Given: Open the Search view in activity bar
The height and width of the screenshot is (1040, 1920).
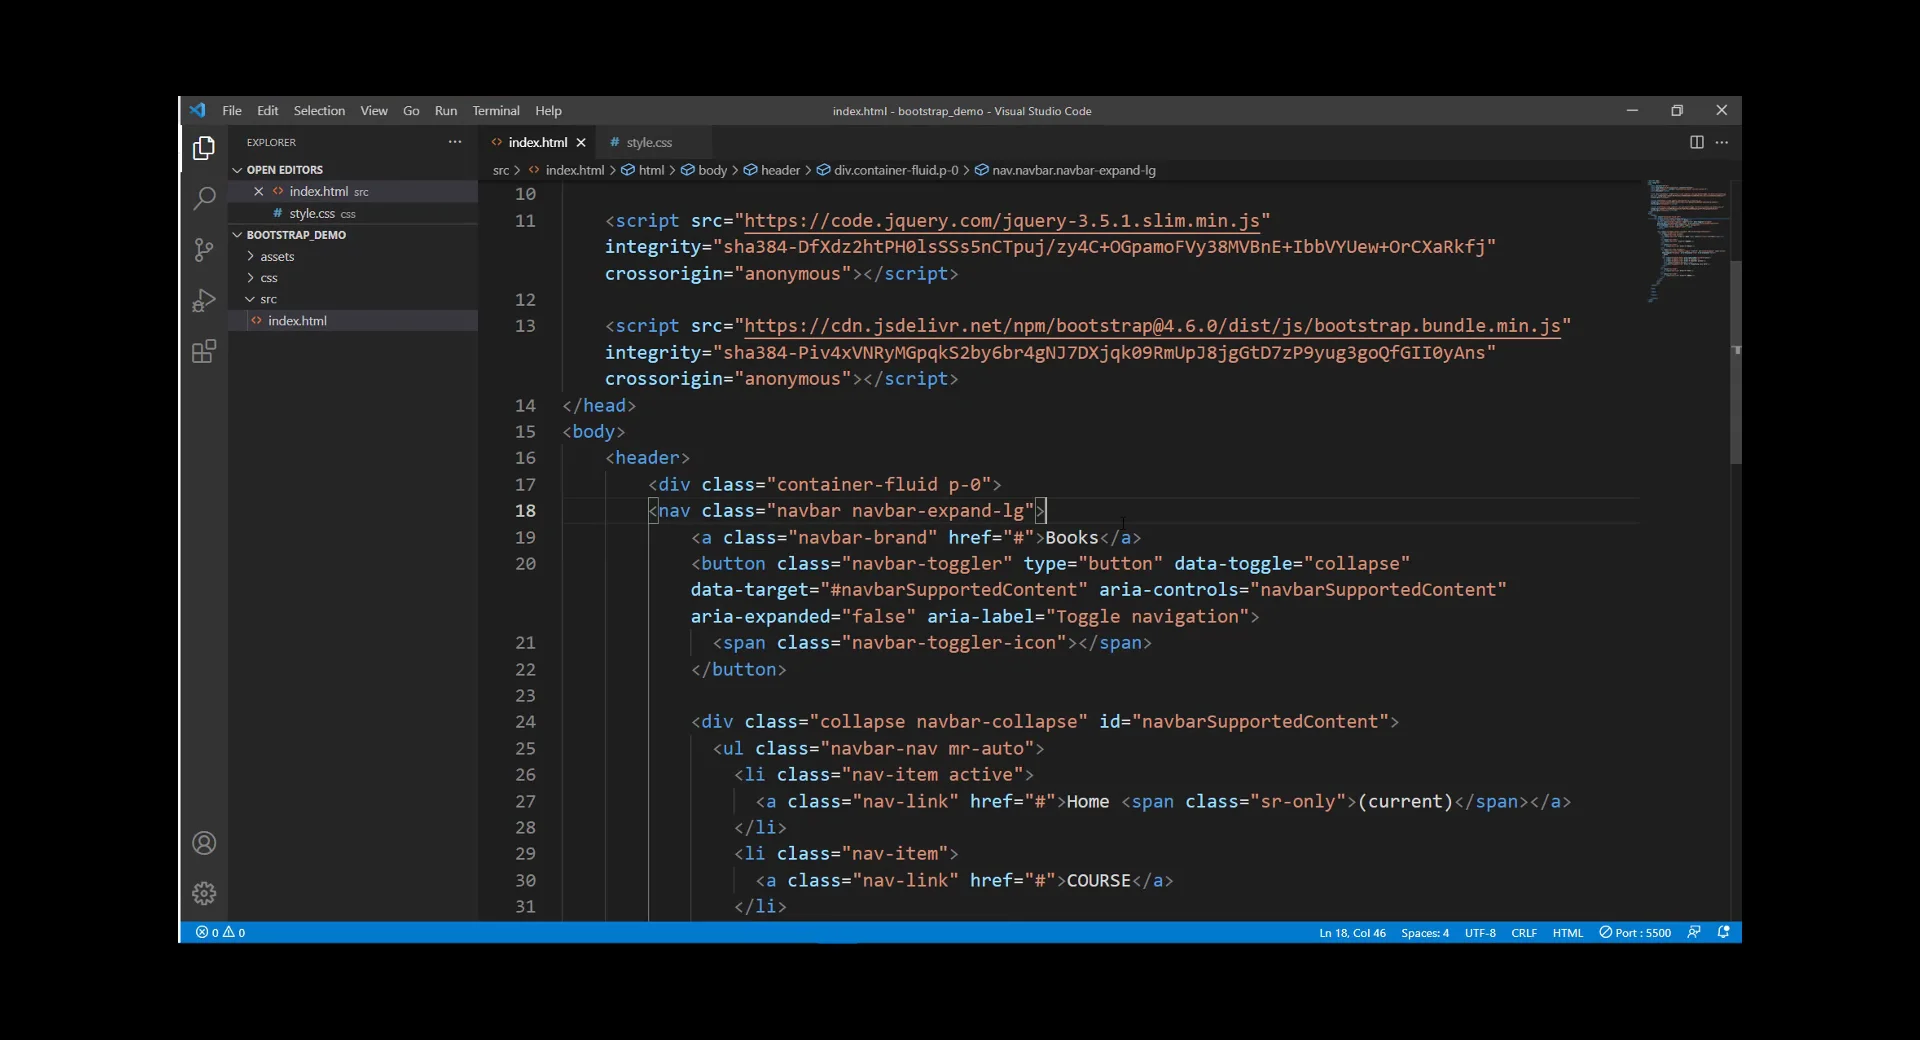Looking at the screenshot, I should point(204,199).
